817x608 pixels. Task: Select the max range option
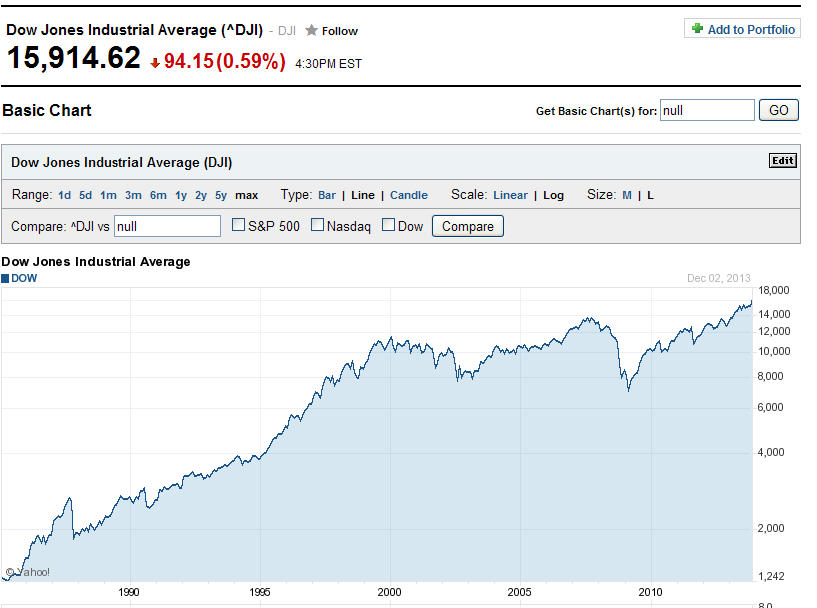point(246,195)
